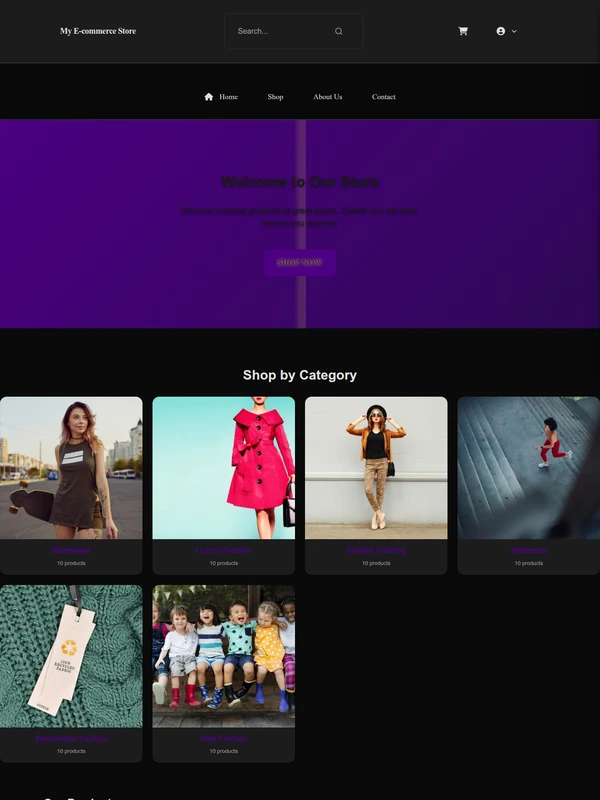This screenshot has height=800, width=600.
Task: Open the shopping cart icon
Action: pos(463,31)
